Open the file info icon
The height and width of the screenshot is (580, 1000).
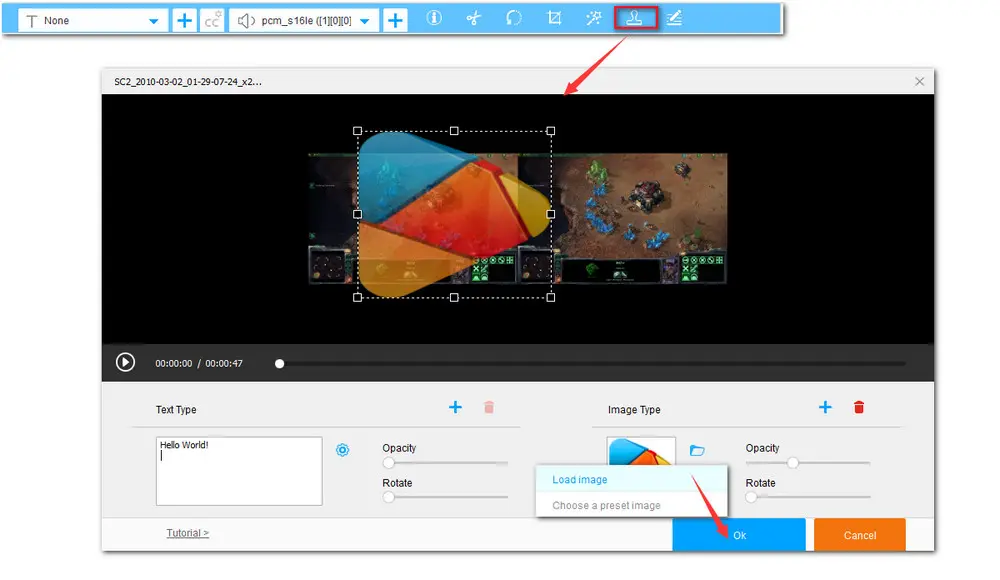(x=434, y=18)
